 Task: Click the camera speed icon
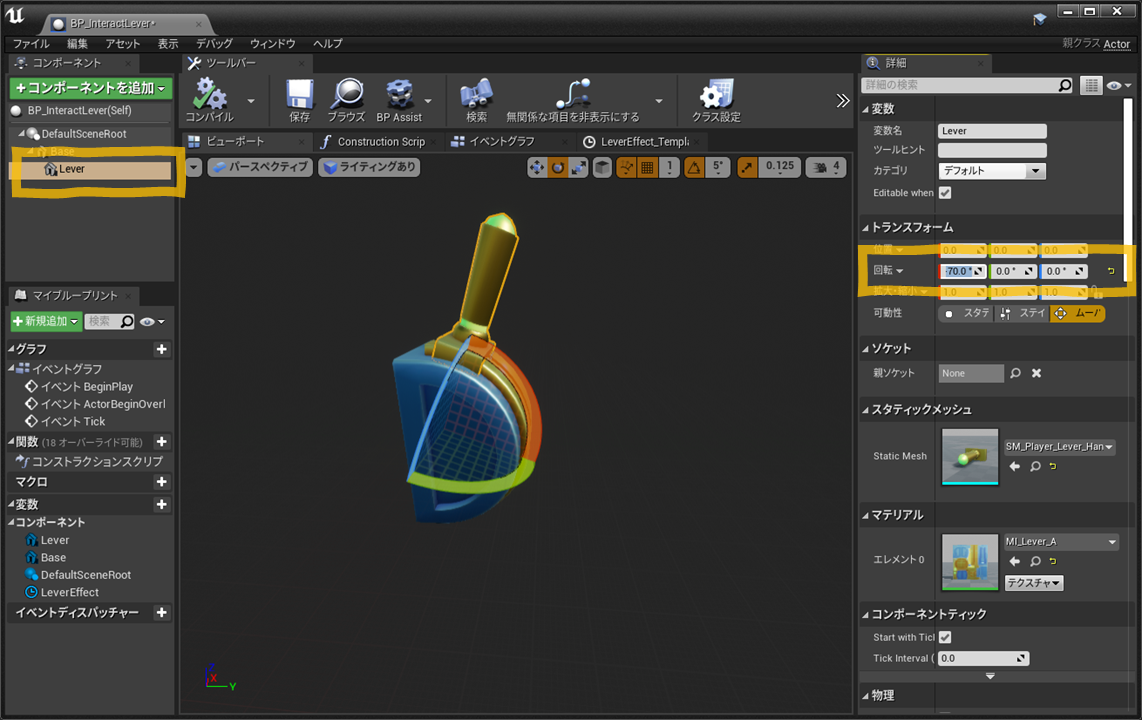click(820, 167)
